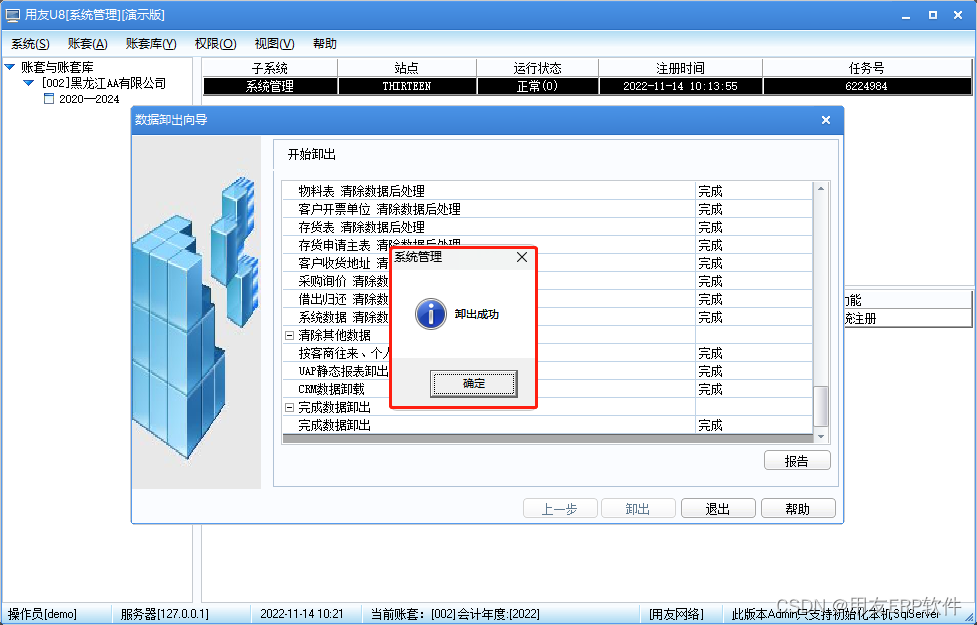Collapse the 清除其他数据 group
Viewport: 977px width, 625px height.
pos(289,335)
